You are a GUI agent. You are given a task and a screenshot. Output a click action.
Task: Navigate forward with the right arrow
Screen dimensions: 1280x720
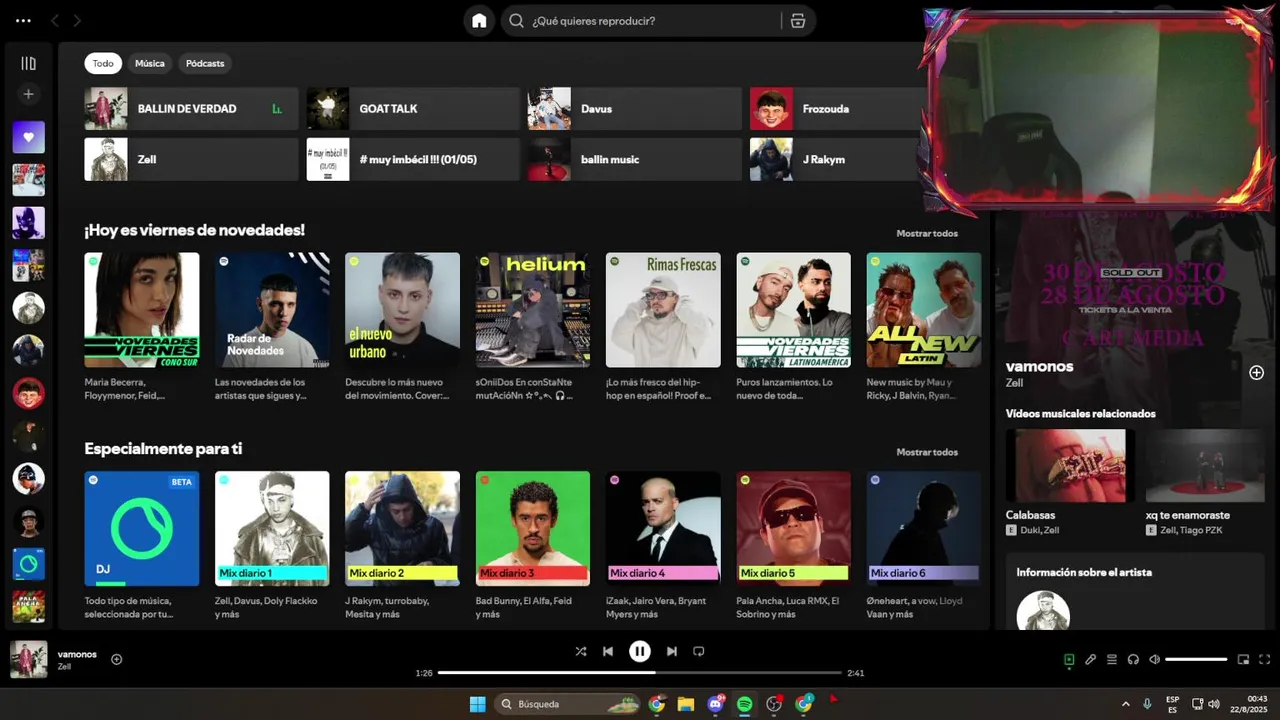(x=77, y=21)
